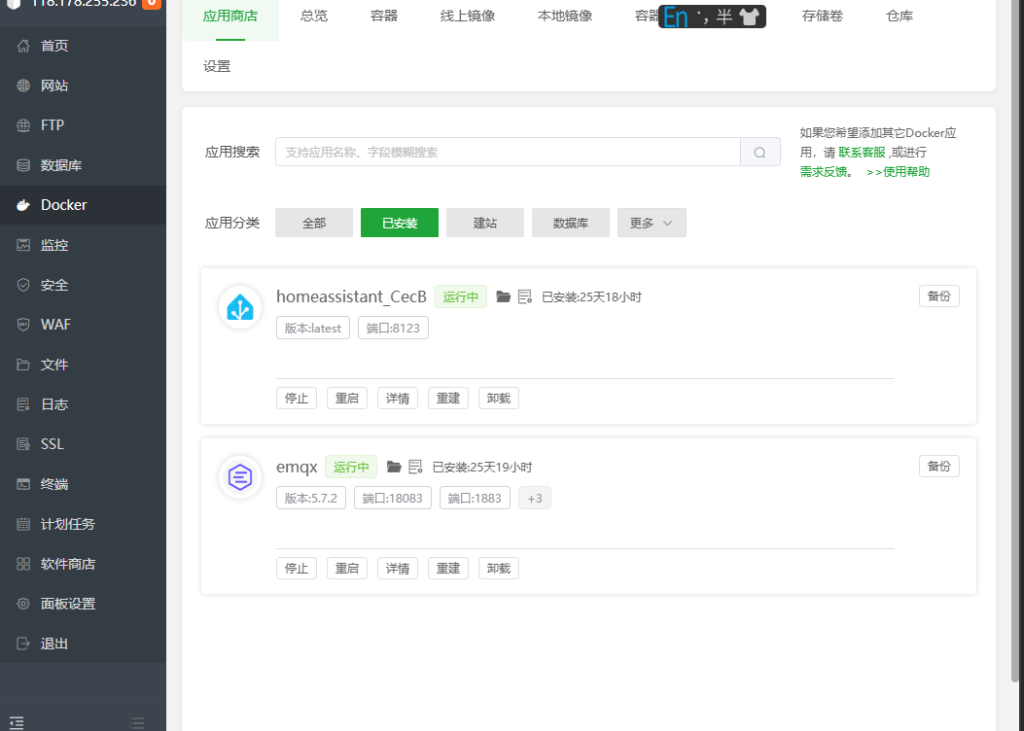Uninstall the homeassistant_CecB app
This screenshot has width=1024, height=731.
[x=499, y=398]
